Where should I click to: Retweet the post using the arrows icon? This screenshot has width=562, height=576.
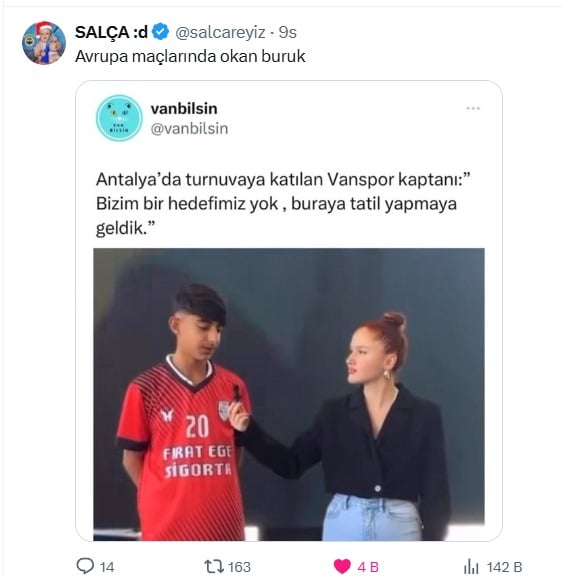pyautogui.click(x=214, y=566)
